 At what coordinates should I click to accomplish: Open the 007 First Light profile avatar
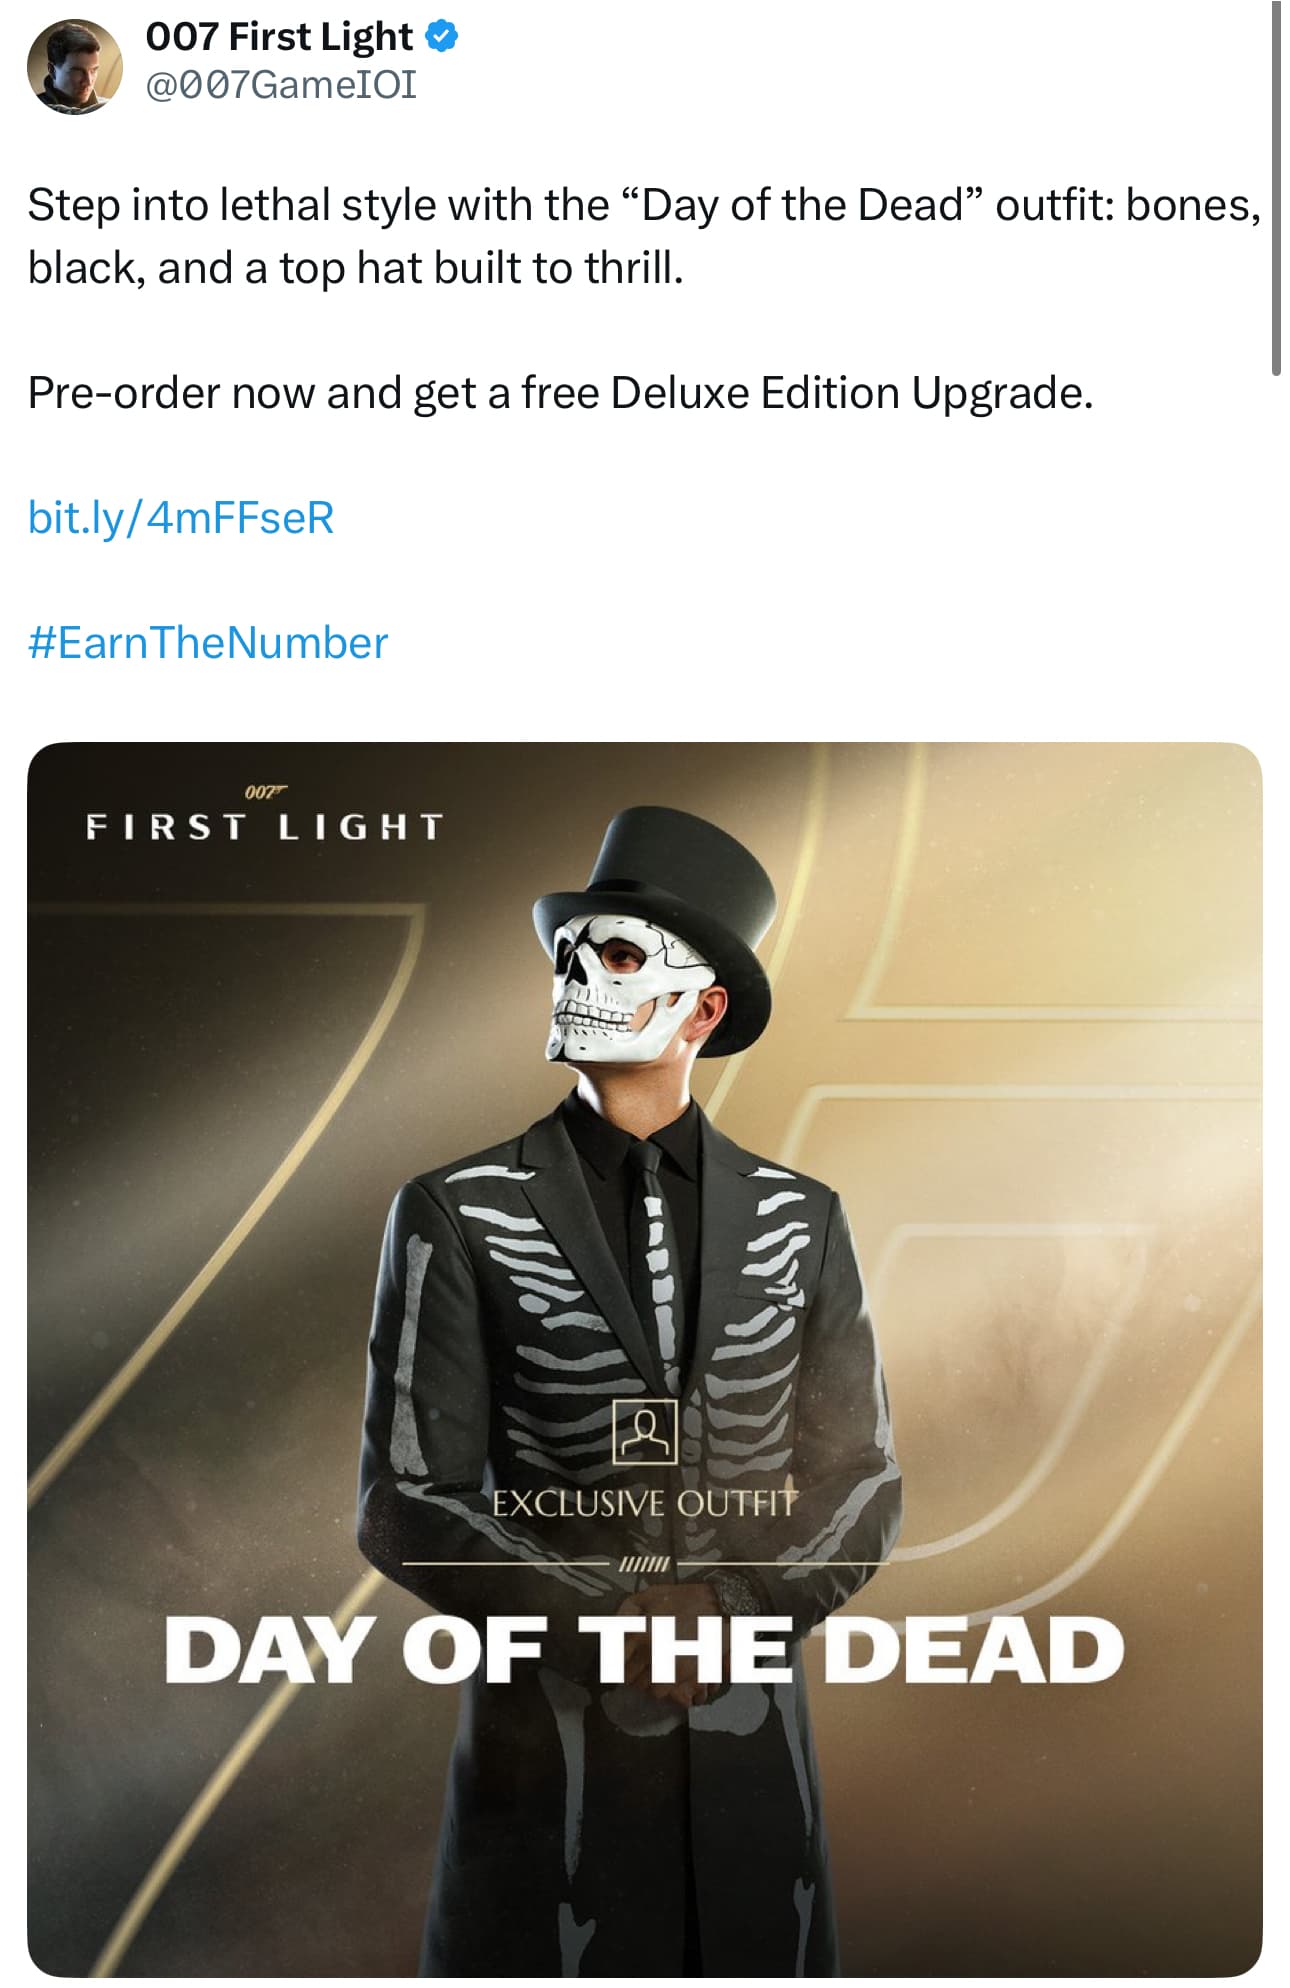pyautogui.click(x=75, y=66)
